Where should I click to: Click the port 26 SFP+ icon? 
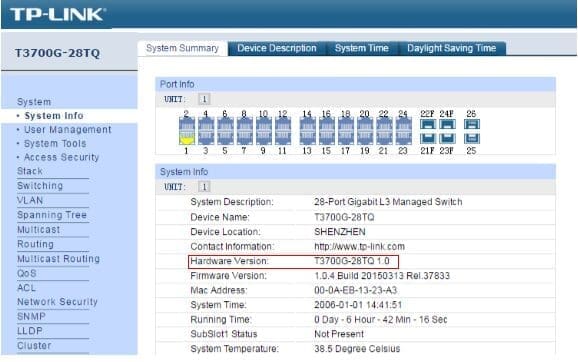tap(472, 124)
